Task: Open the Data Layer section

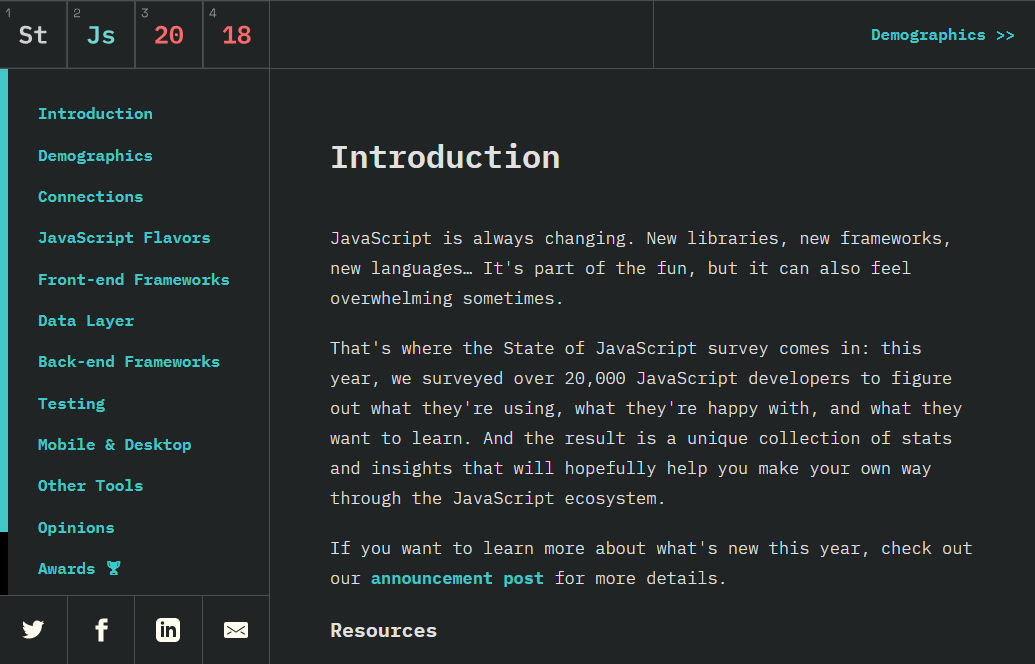Action: pos(86,321)
